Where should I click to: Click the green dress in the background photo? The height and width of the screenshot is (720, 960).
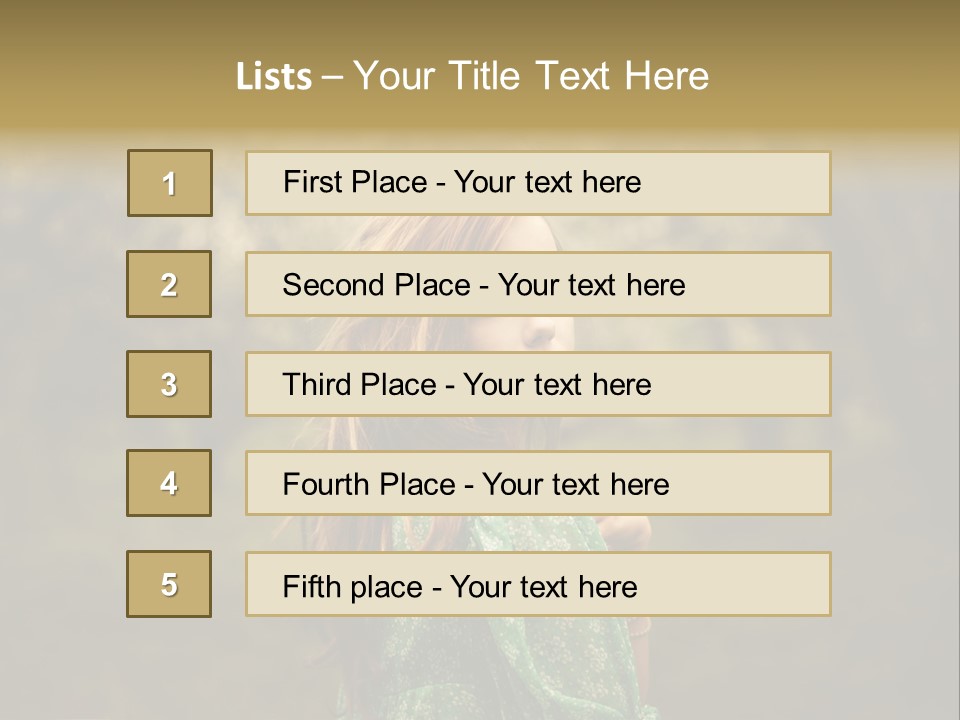[x=500, y=640]
